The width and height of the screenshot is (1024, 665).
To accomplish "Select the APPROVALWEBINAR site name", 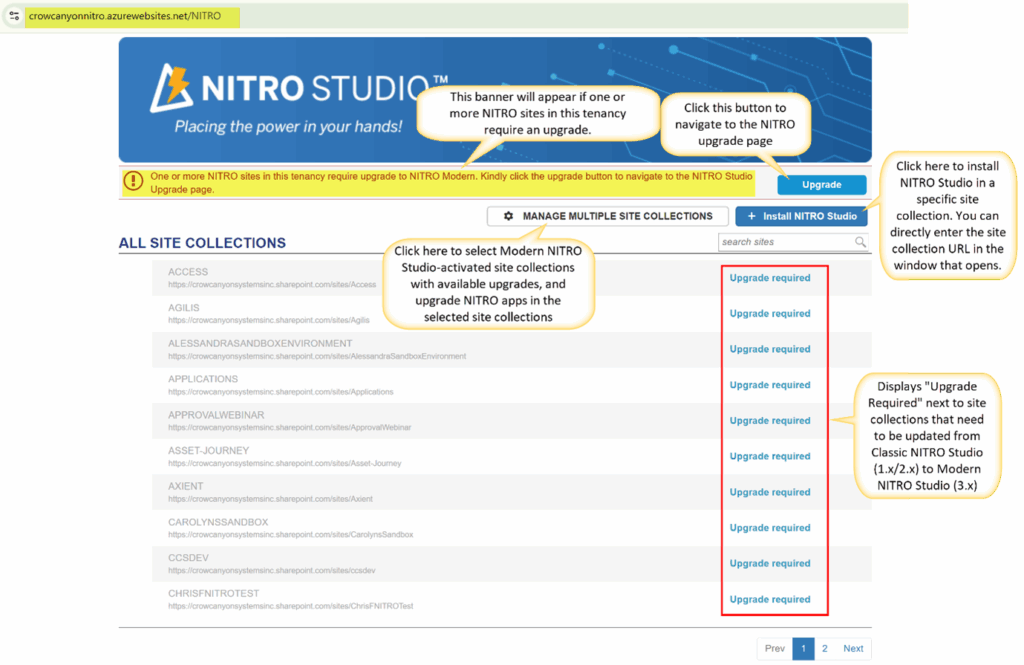I will [x=216, y=415].
